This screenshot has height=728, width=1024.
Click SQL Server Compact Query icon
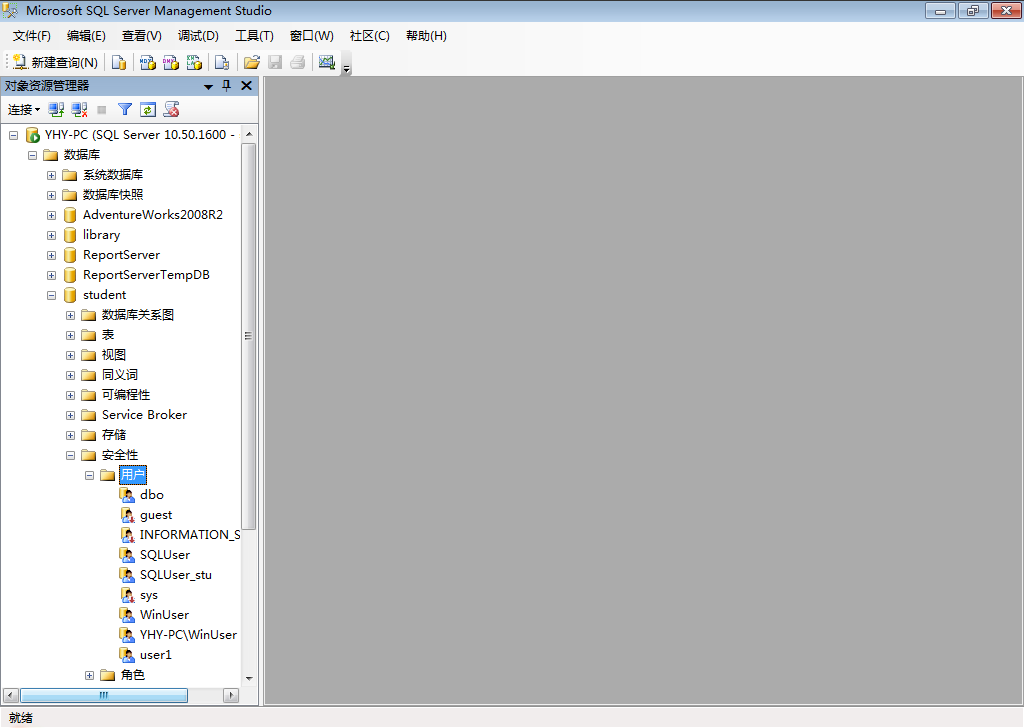point(222,63)
